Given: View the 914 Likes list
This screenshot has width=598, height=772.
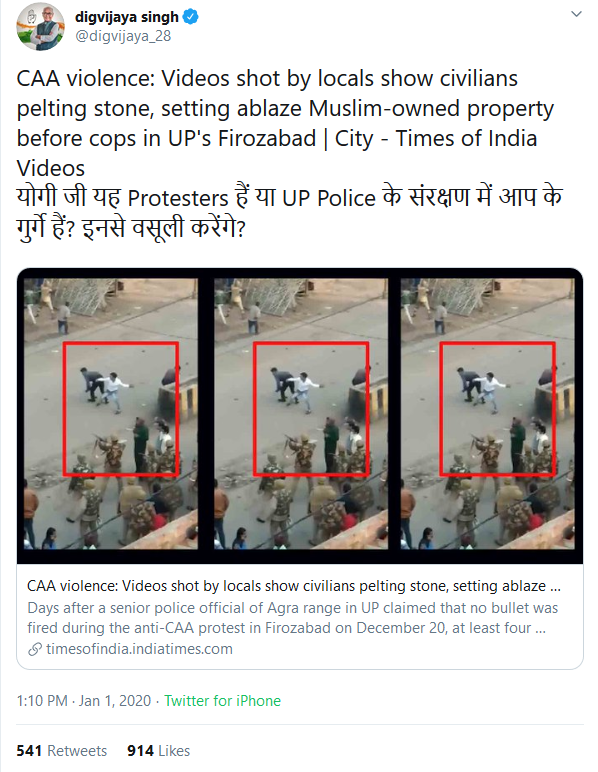Looking at the screenshot, I should (x=158, y=751).
